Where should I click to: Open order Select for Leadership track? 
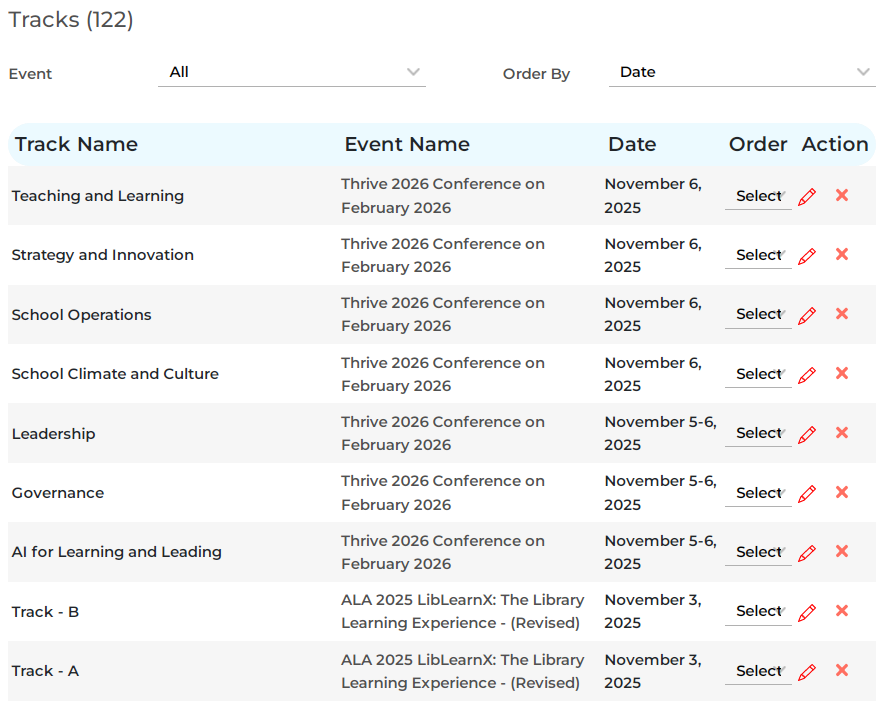[x=759, y=433]
